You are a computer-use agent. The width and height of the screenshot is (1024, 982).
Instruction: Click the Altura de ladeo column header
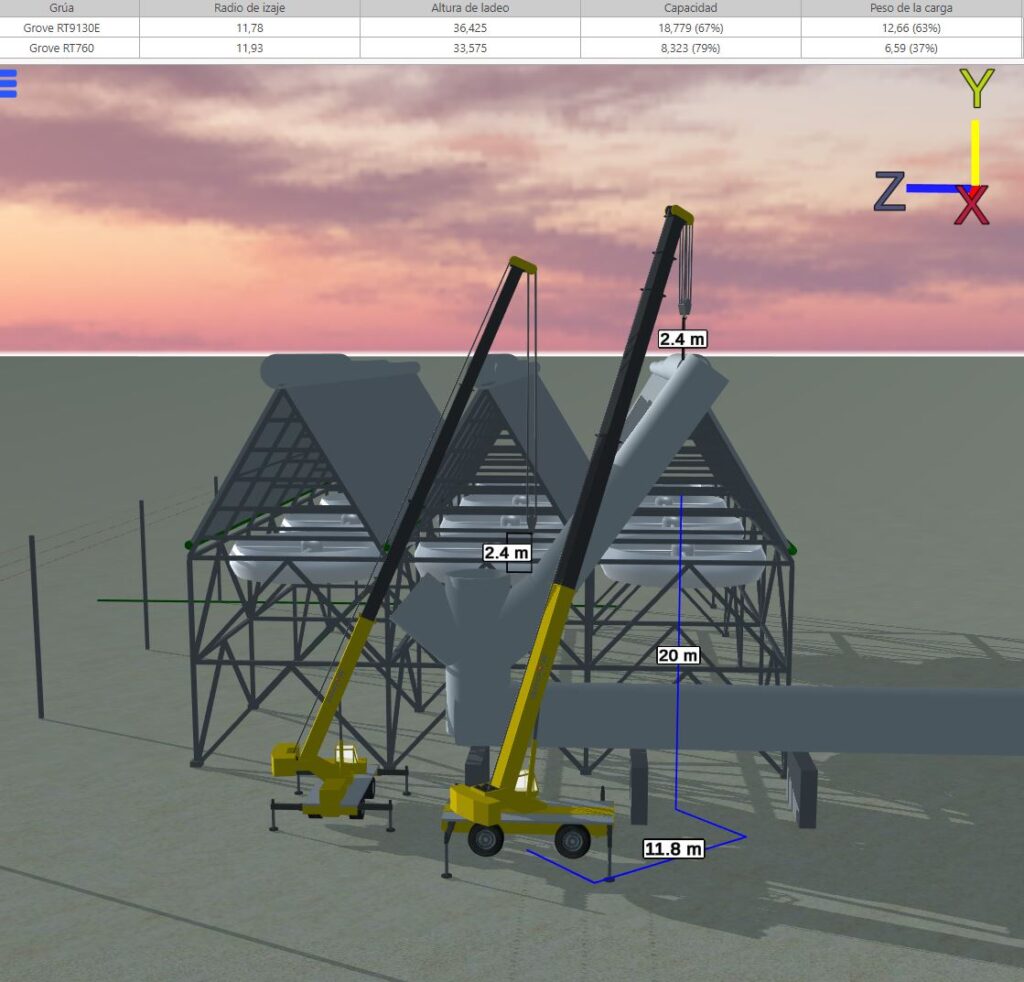point(470,8)
